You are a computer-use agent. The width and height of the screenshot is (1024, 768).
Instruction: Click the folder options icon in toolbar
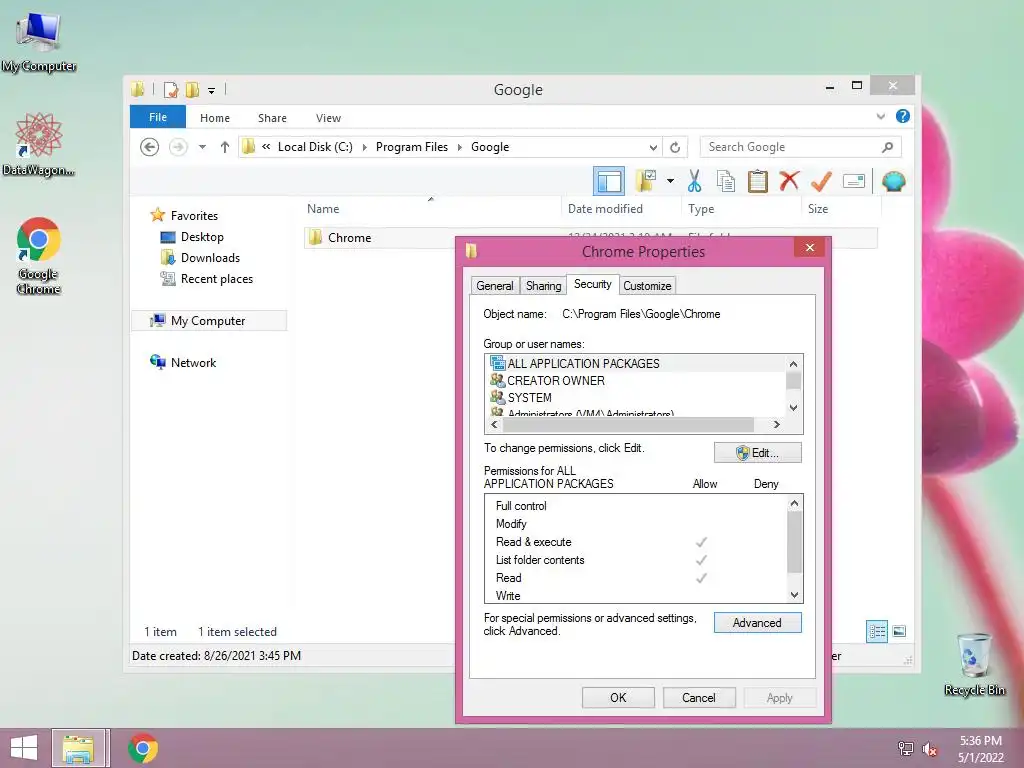[646, 181]
